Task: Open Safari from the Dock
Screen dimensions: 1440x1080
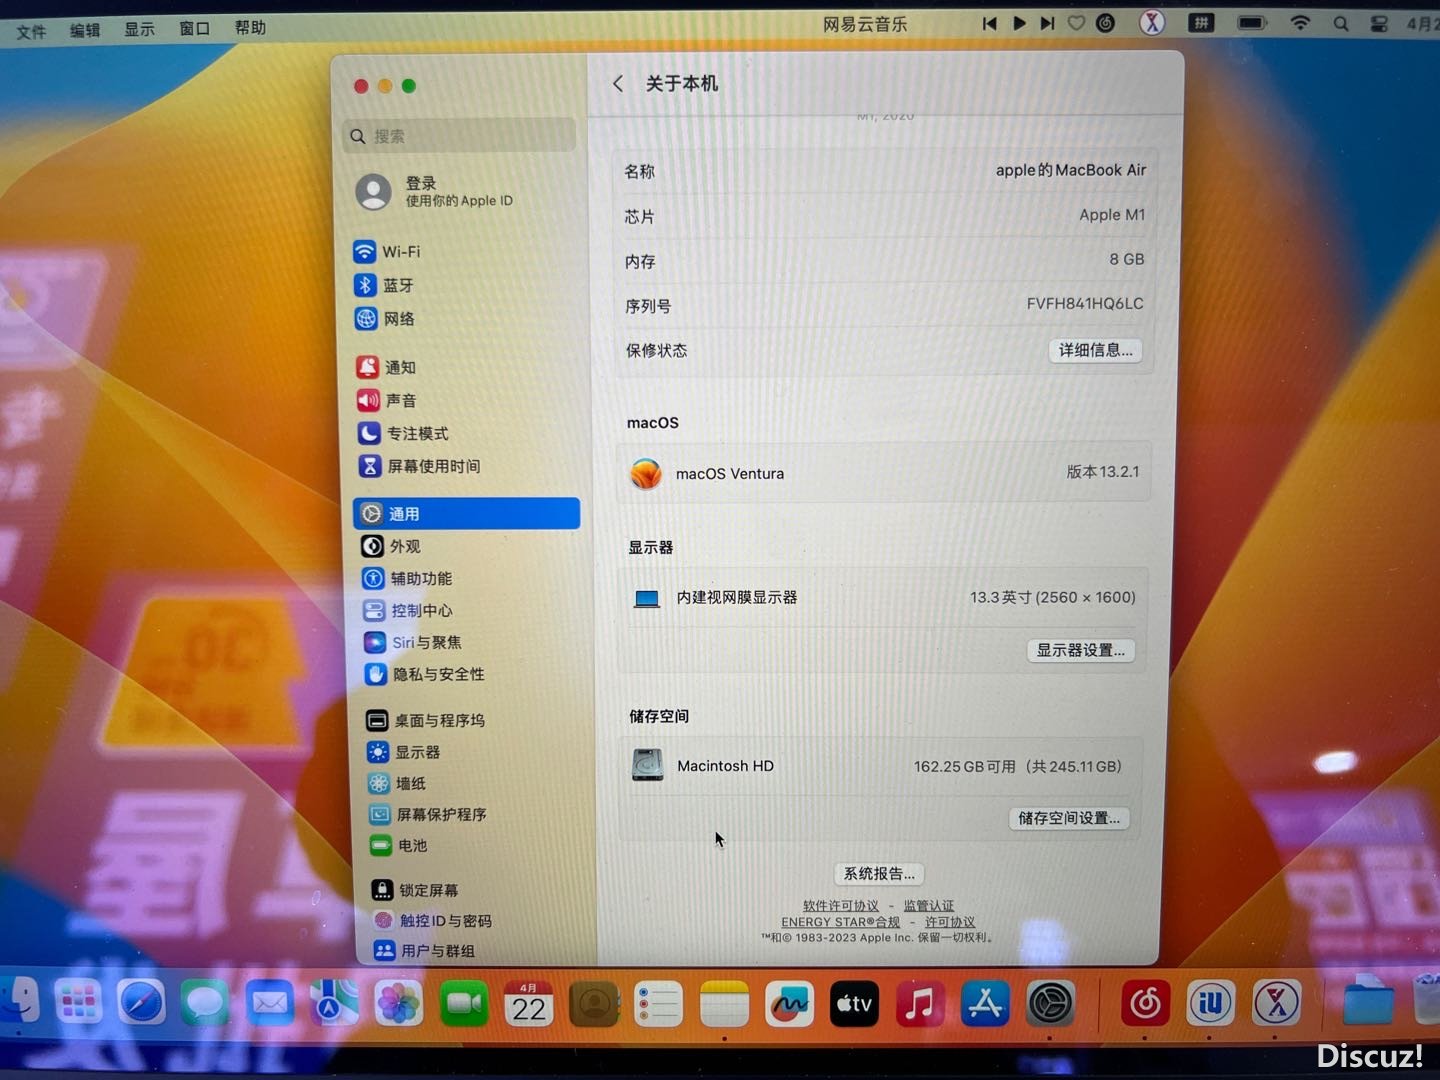Action: (x=141, y=1002)
